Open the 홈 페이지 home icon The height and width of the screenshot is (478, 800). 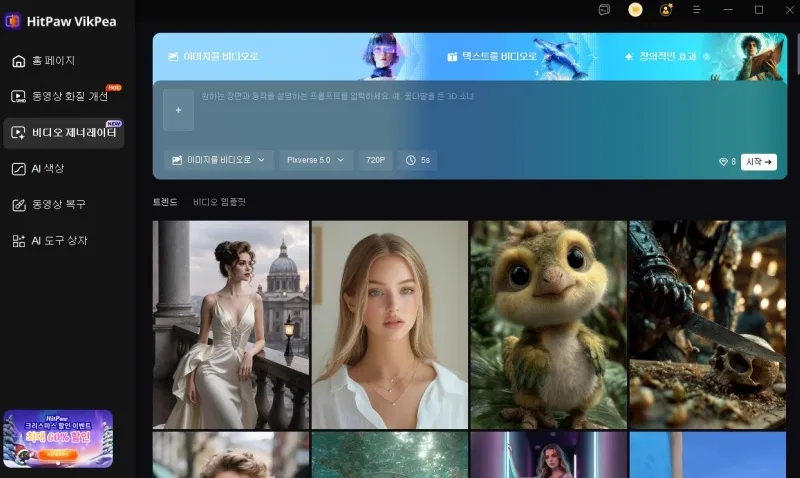click(18, 61)
